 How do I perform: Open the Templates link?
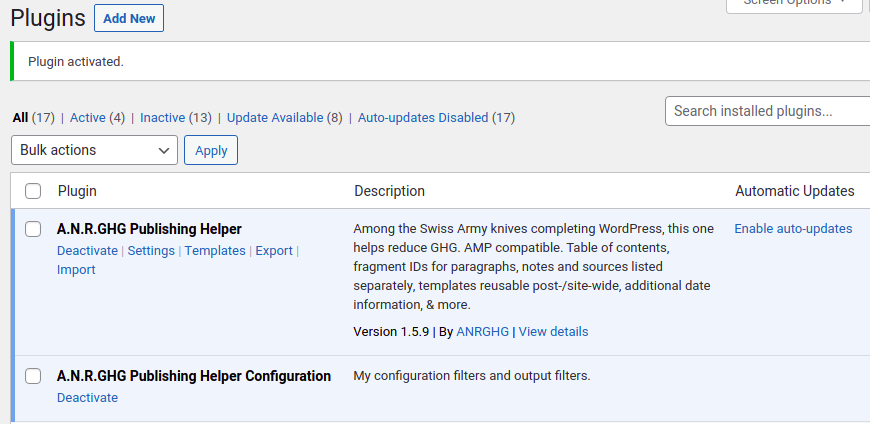click(215, 251)
